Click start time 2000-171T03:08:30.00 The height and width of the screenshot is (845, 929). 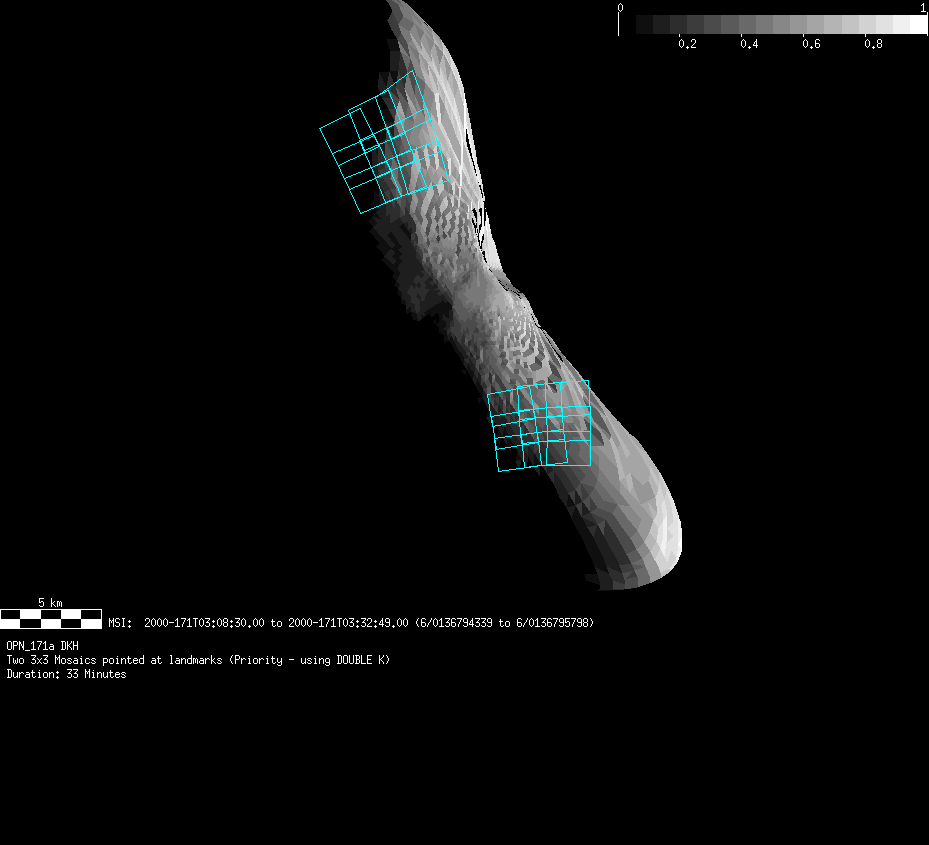coord(204,623)
